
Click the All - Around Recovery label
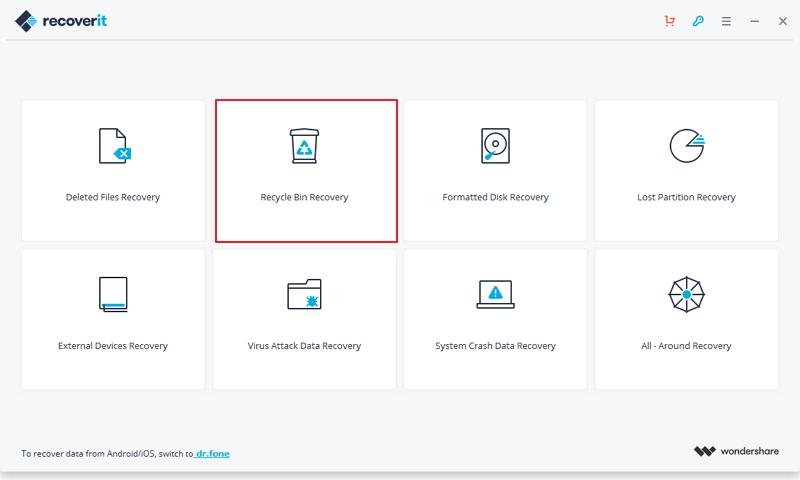click(686, 346)
